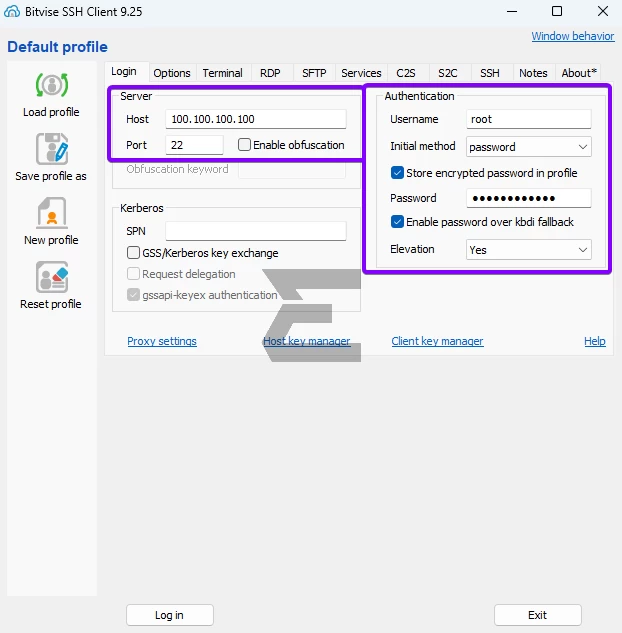
Task: Open the Elevation dropdown
Action: point(529,249)
